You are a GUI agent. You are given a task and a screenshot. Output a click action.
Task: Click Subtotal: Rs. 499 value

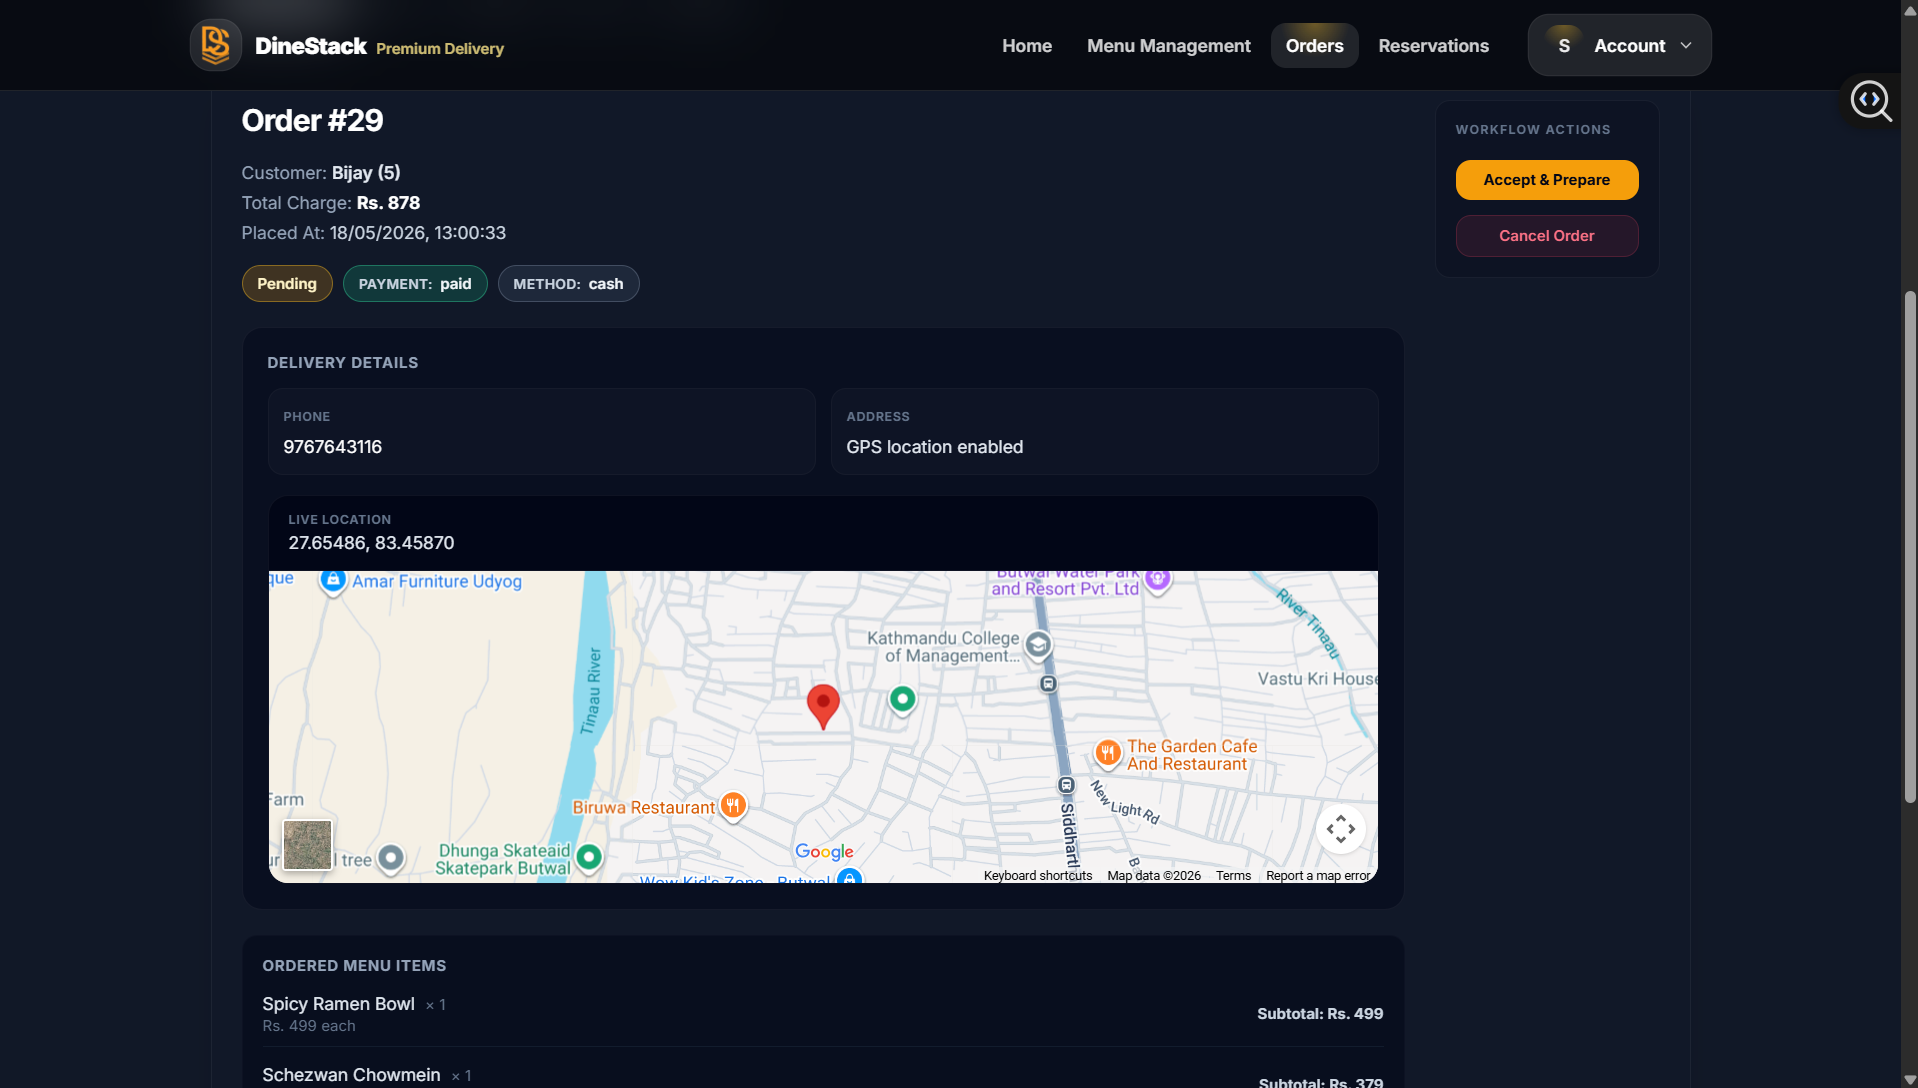[1320, 1014]
